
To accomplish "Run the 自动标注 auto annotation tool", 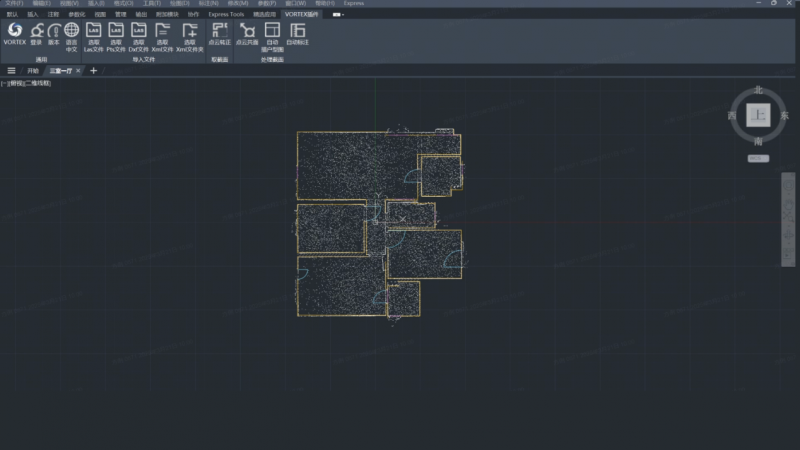I will (297, 34).
